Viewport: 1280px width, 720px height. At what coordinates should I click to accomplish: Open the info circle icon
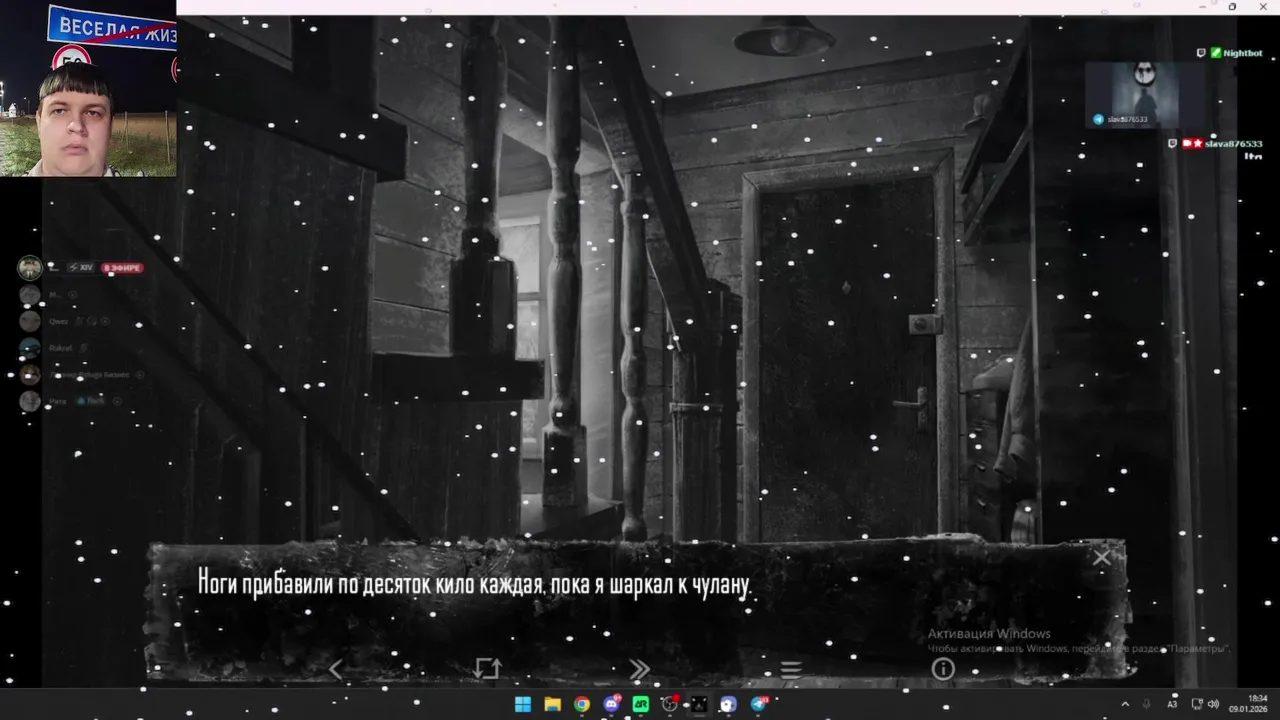[x=943, y=669]
